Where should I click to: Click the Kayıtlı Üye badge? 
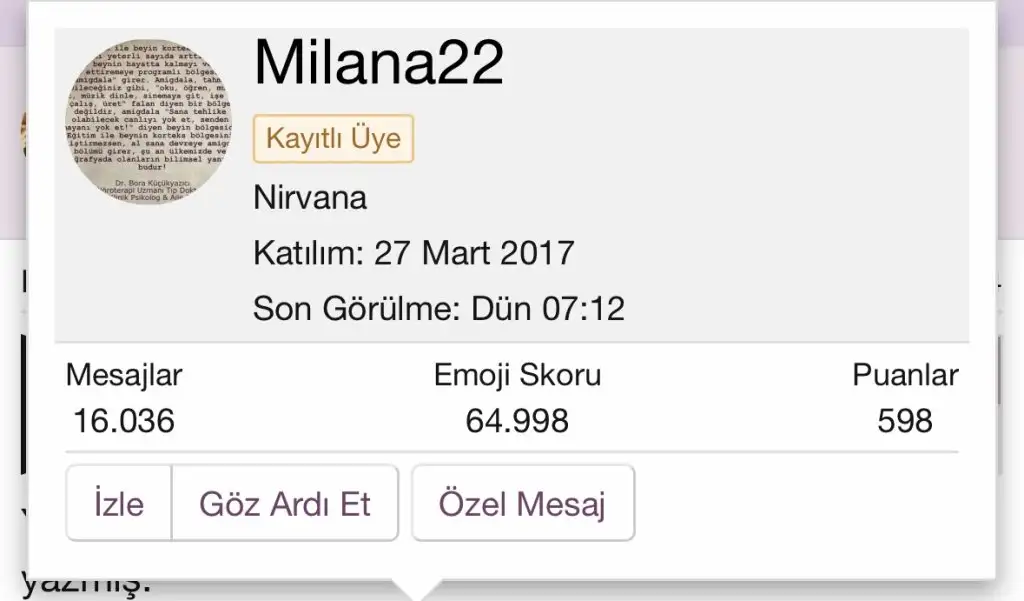coord(333,138)
